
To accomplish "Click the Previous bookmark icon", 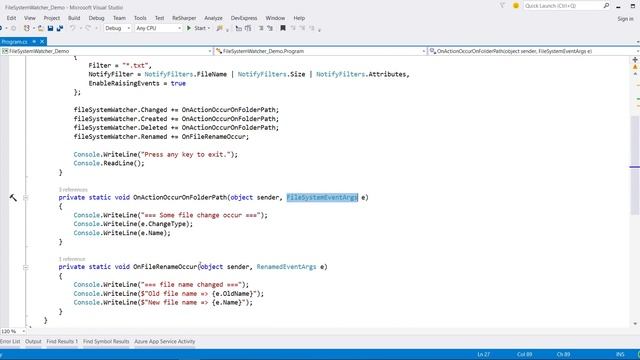I will click(x=293, y=28).
